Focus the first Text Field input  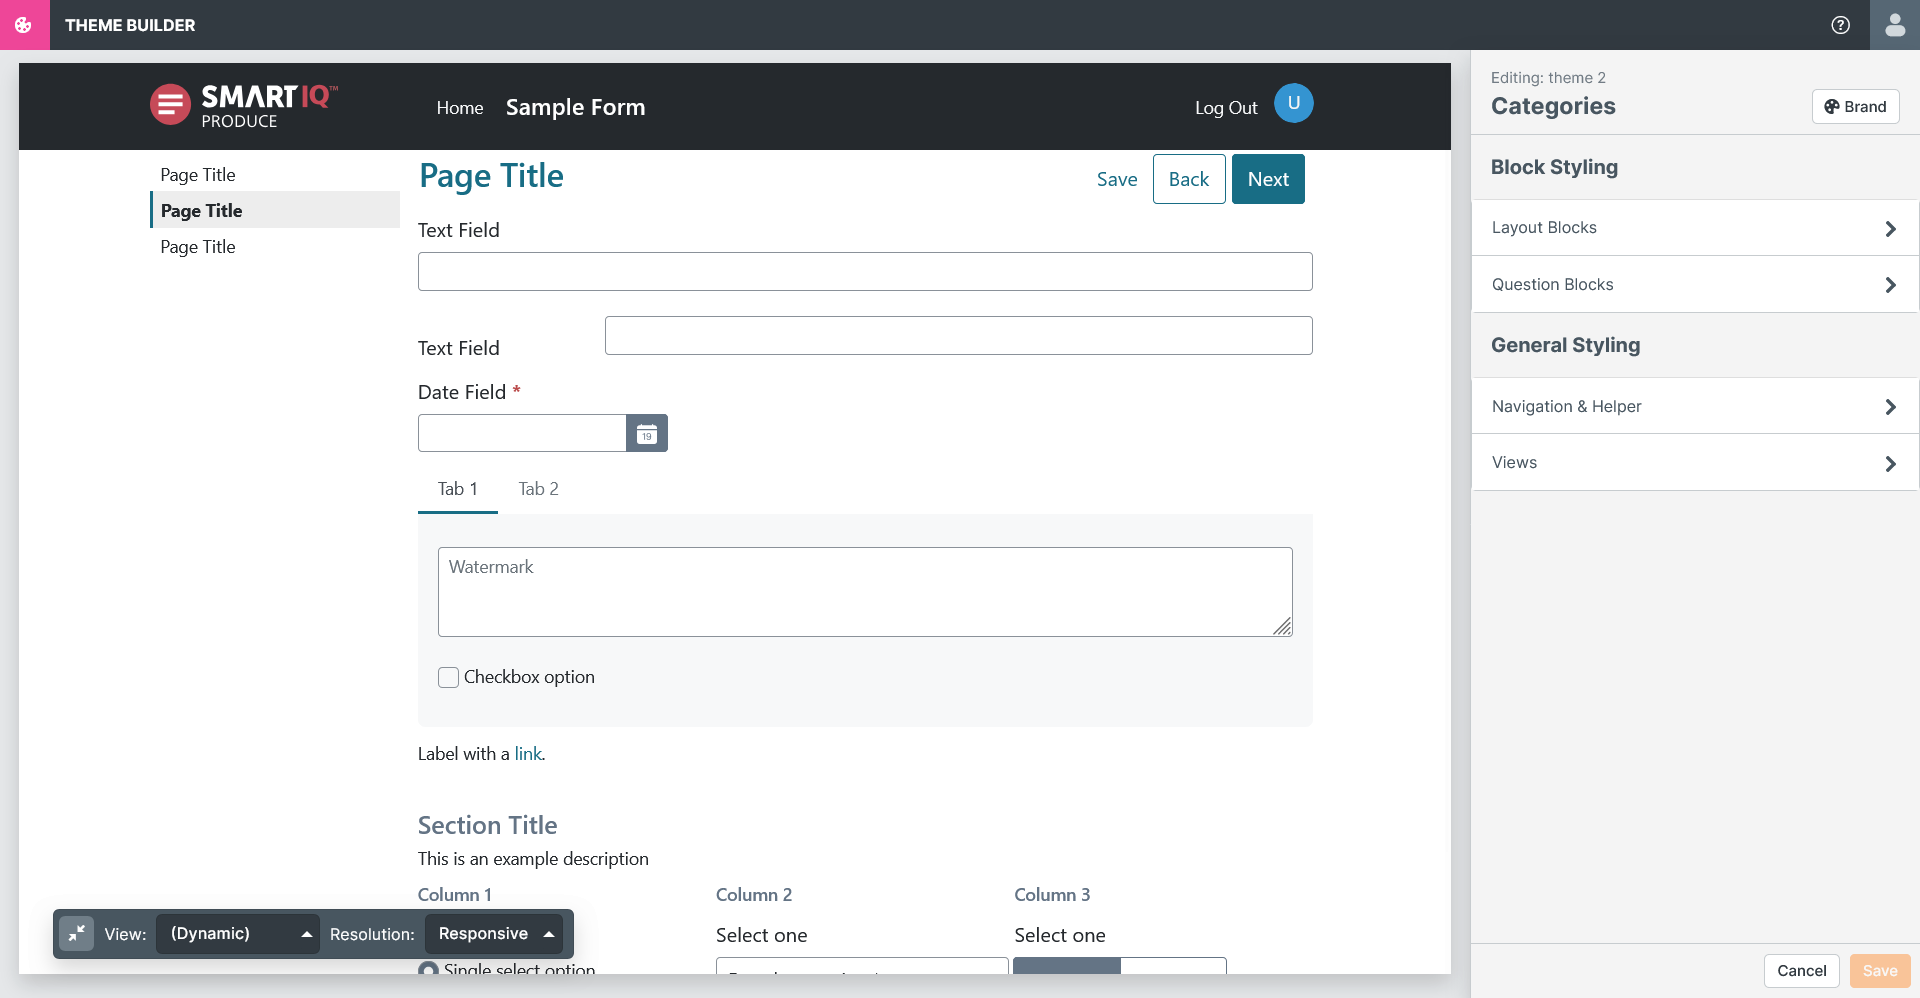(865, 272)
